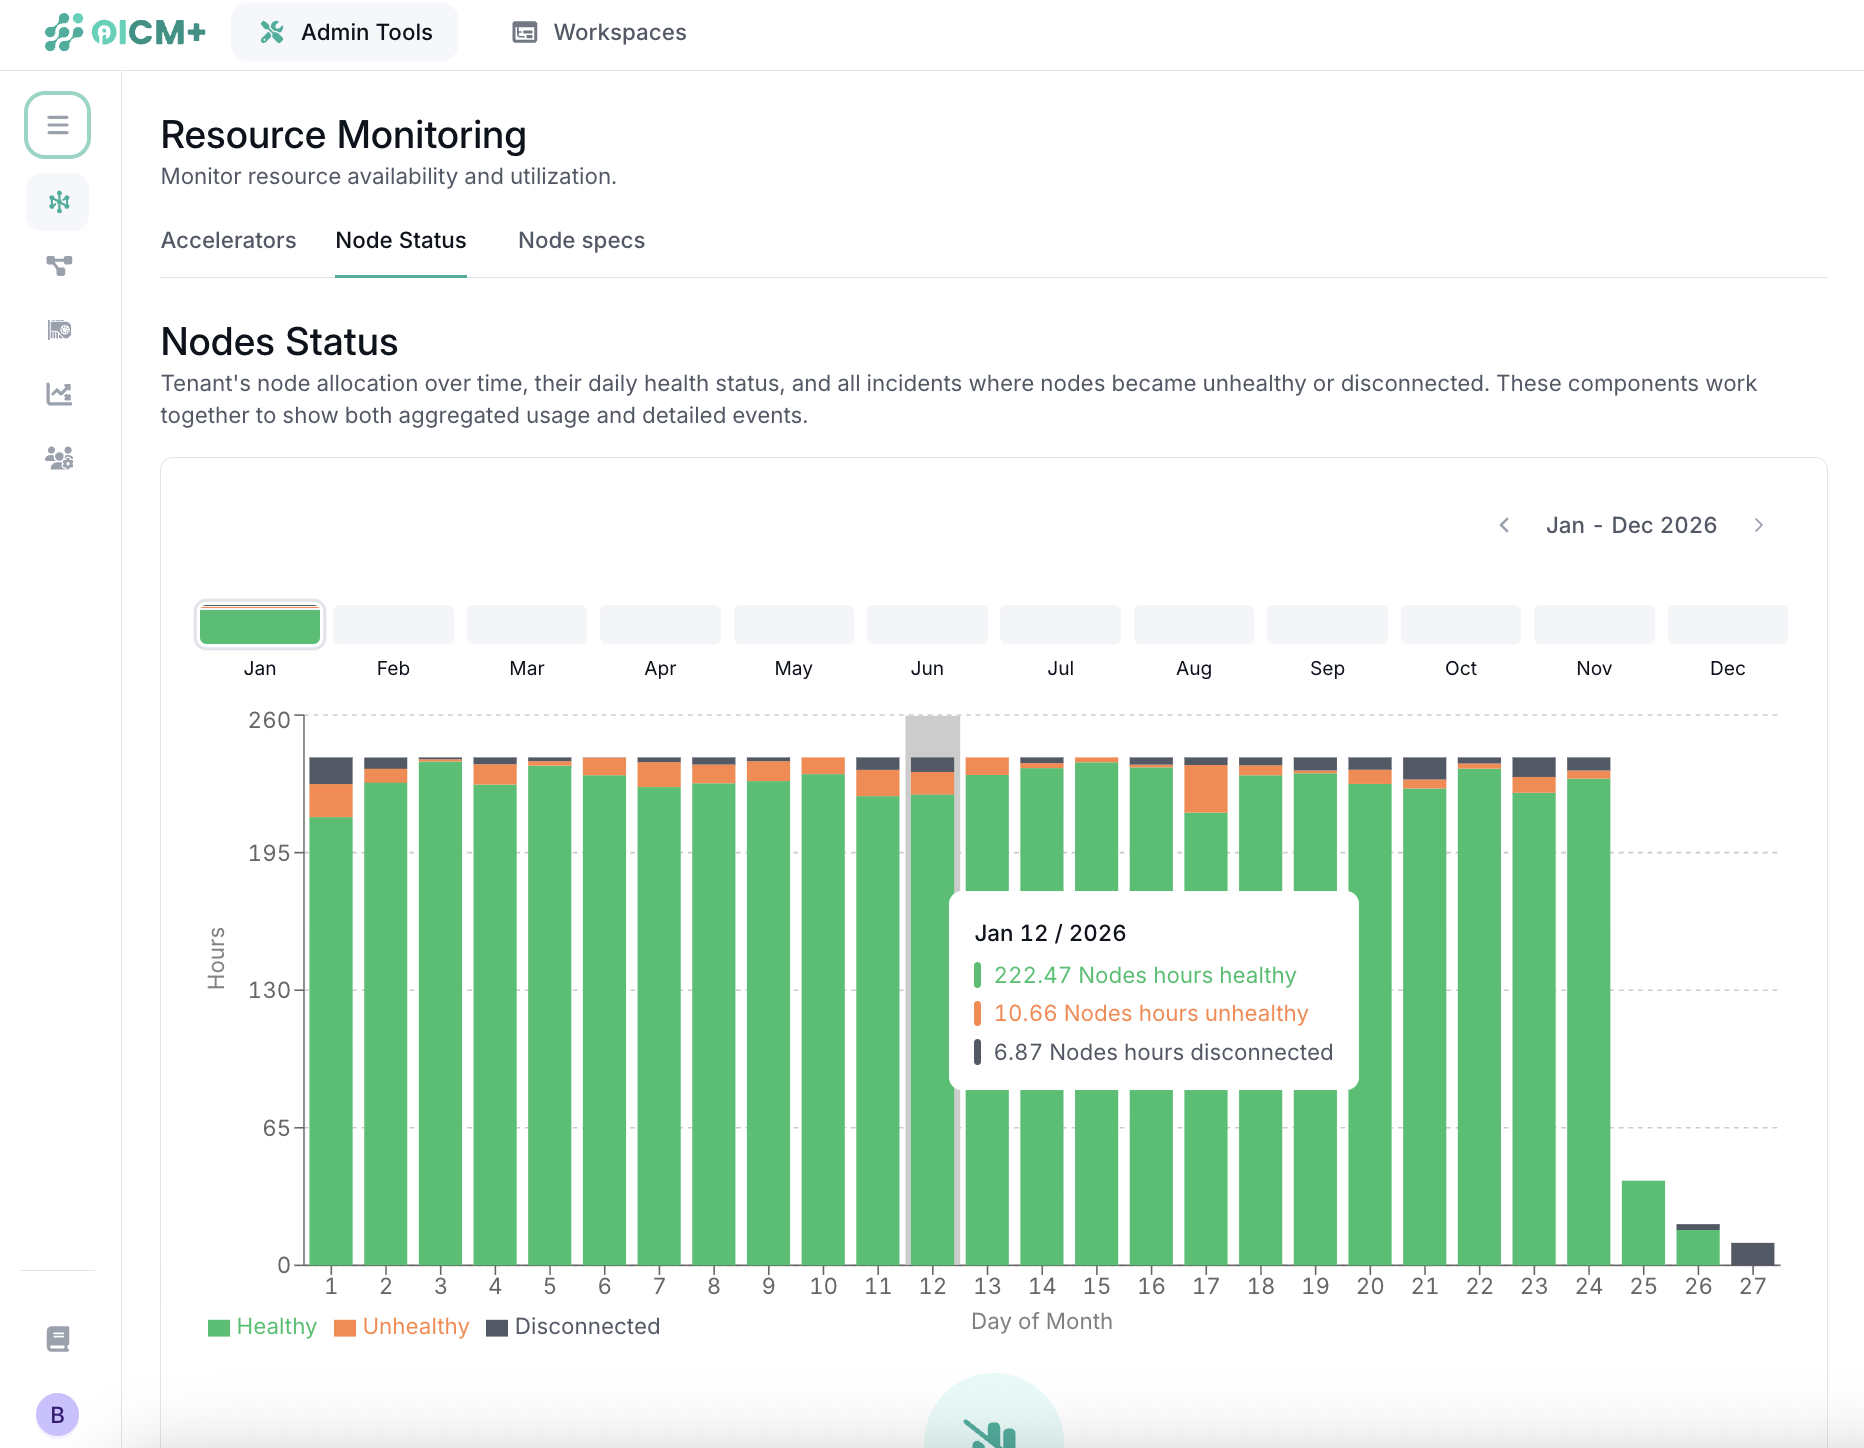
Task: Open the documentation book icon
Action: coord(57,1338)
